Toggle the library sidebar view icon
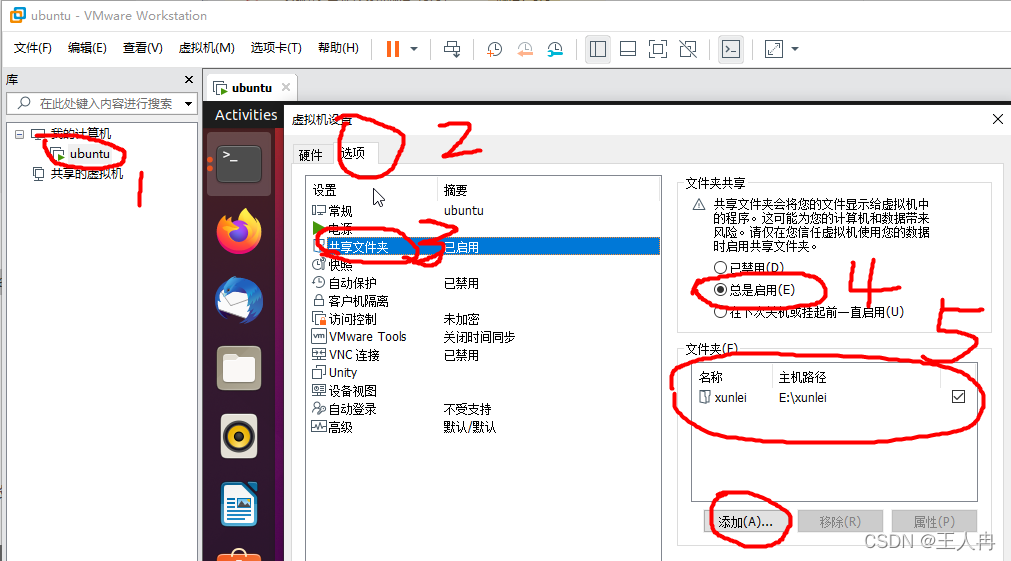 click(598, 49)
